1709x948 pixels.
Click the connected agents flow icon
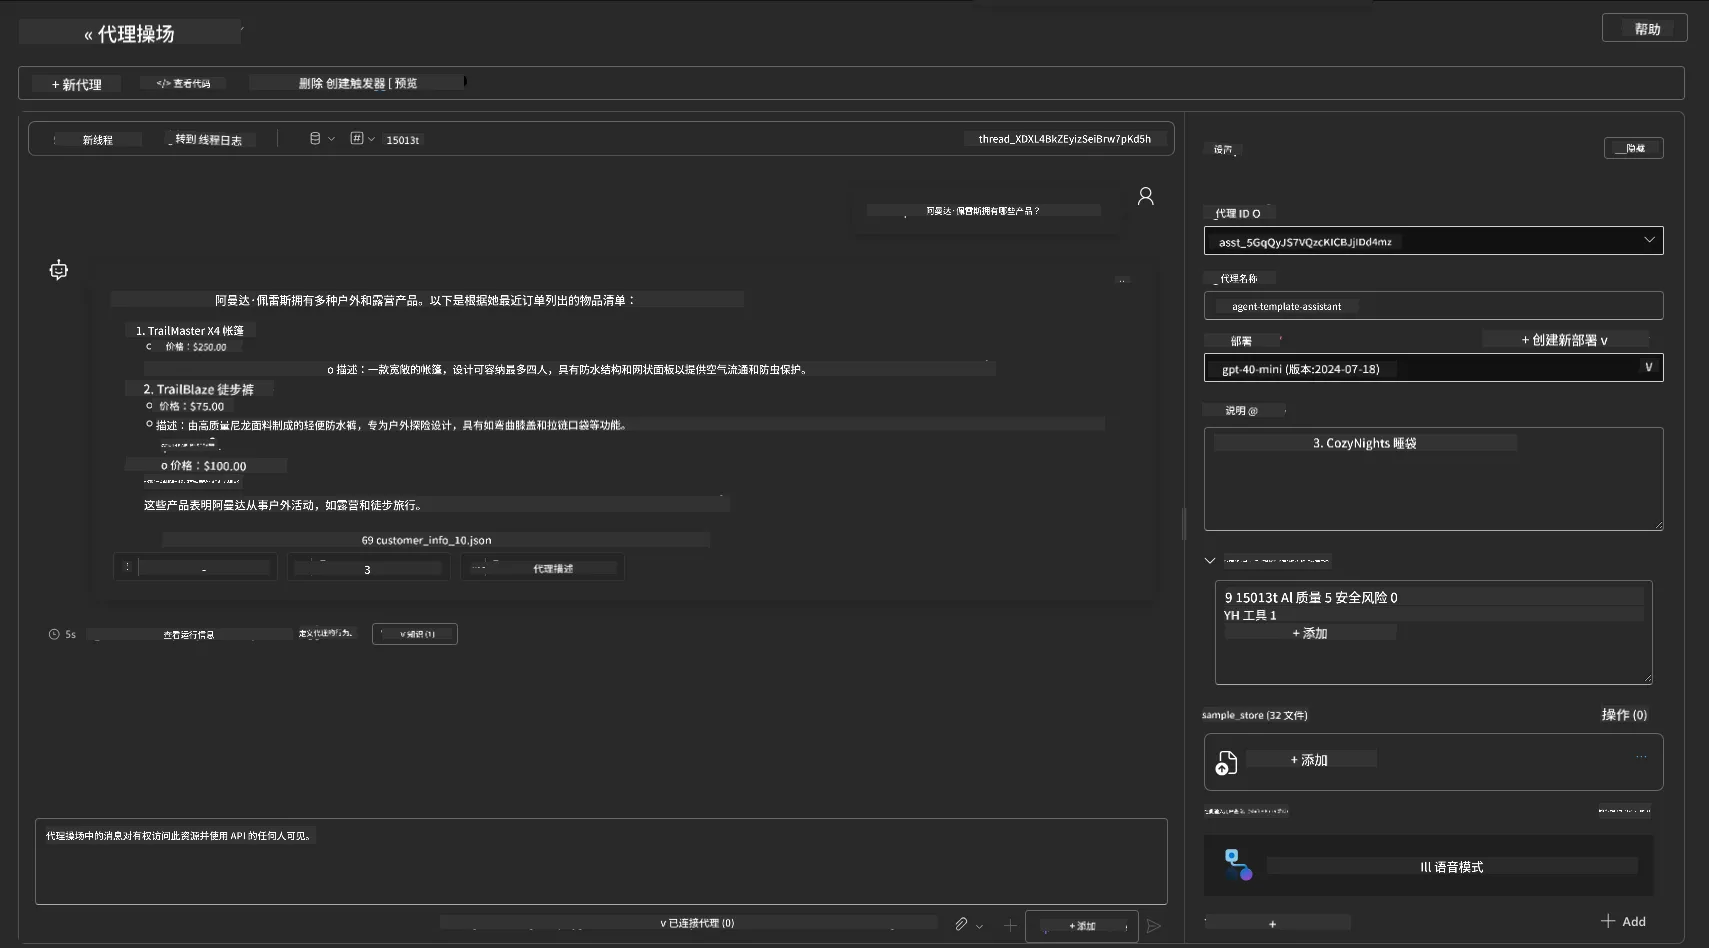click(1238, 865)
